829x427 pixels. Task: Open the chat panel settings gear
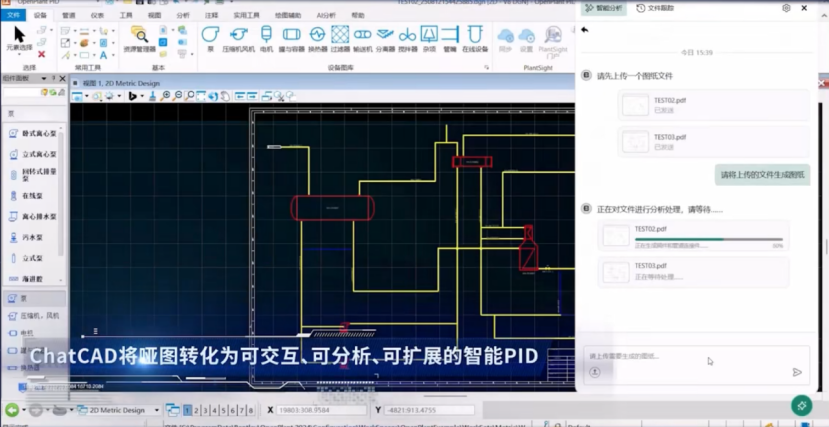[786, 8]
